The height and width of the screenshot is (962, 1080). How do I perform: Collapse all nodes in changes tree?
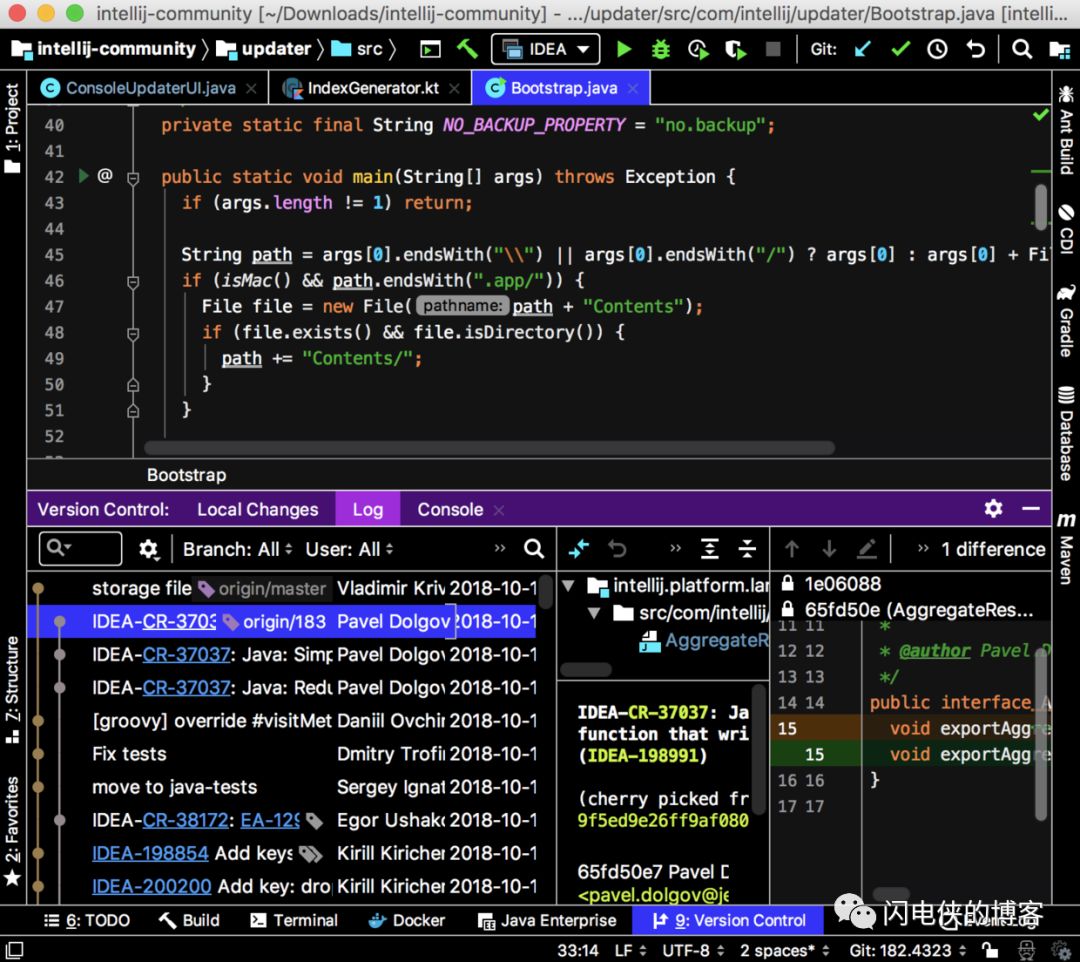point(747,549)
